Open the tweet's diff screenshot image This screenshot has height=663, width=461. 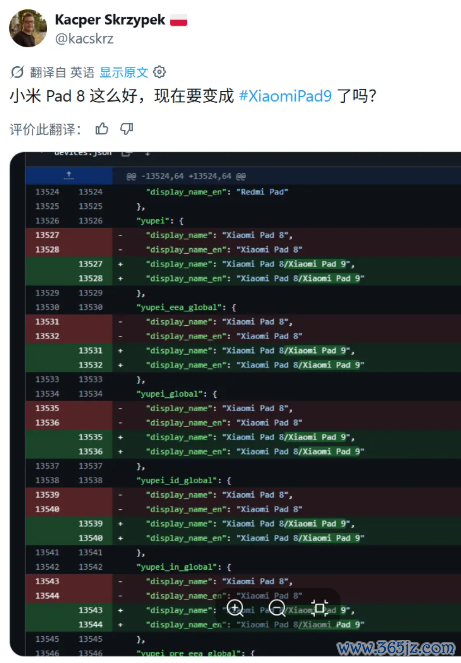click(x=235, y=404)
